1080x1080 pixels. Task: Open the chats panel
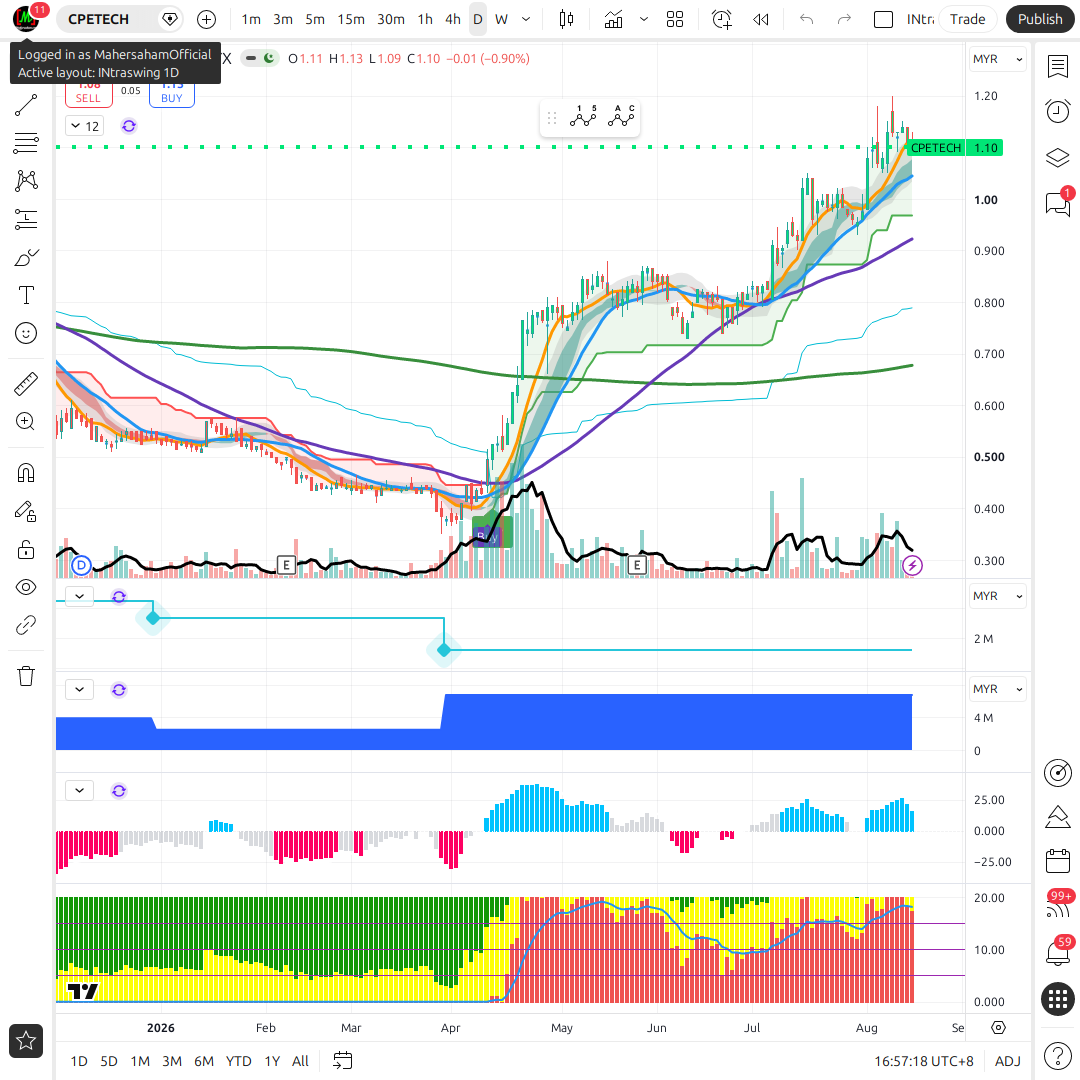tap(1058, 203)
